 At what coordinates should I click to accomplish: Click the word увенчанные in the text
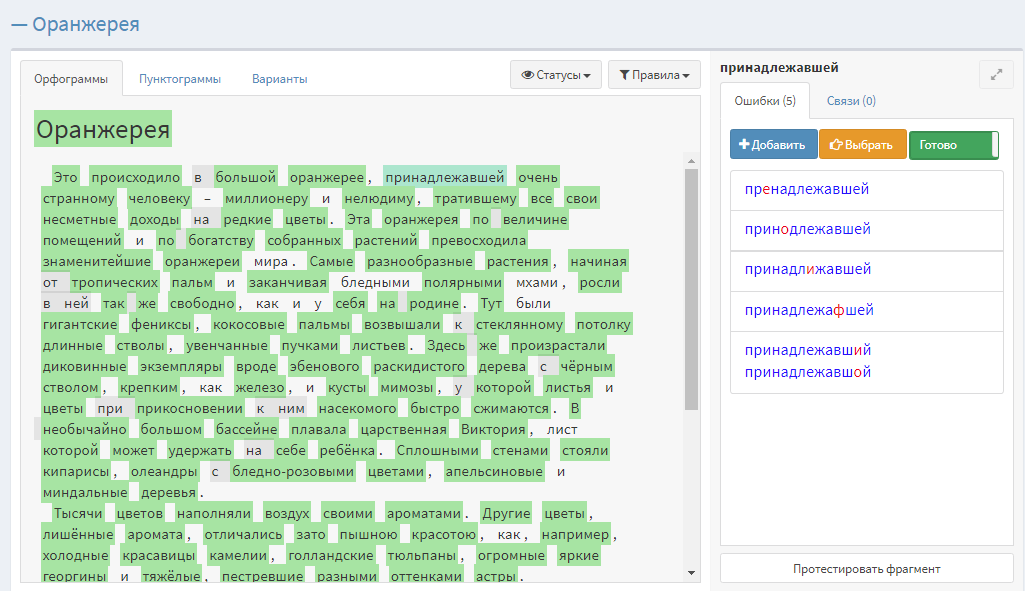pos(226,345)
